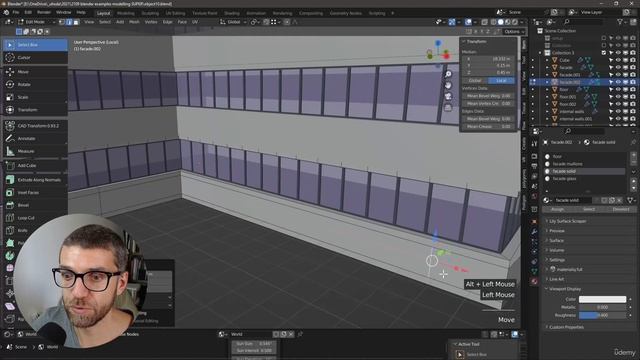Screen dimensions: 640x360
Task: Open the Options dropdown in viewport header
Action: [513, 31]
